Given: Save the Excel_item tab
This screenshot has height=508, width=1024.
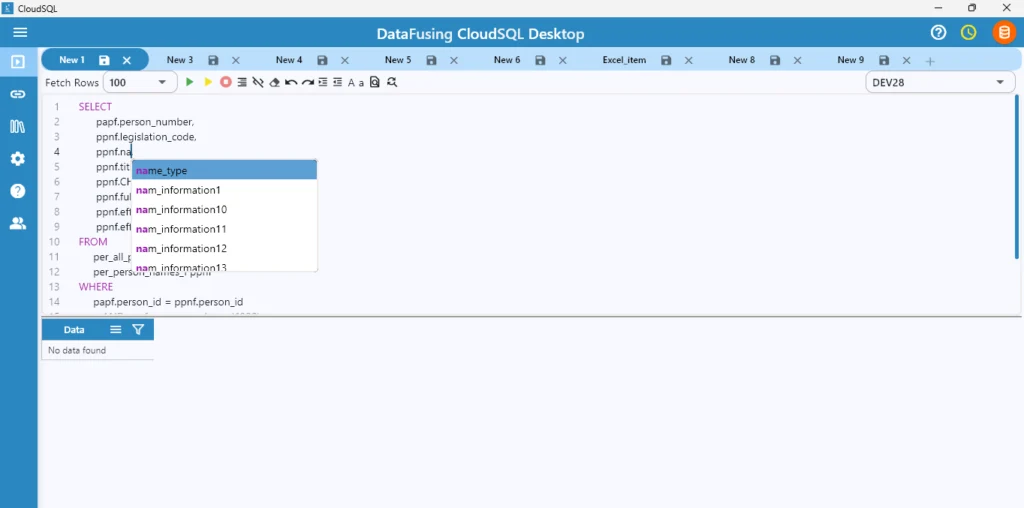Looking at the screenshot, I should 666,60.
